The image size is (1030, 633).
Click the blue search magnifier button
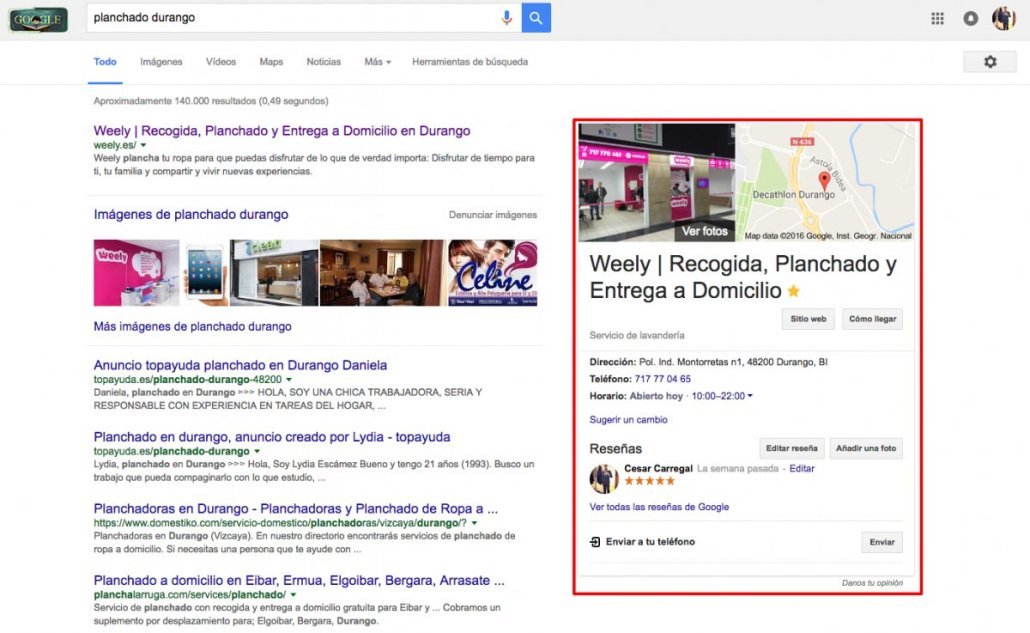(536, 18)
